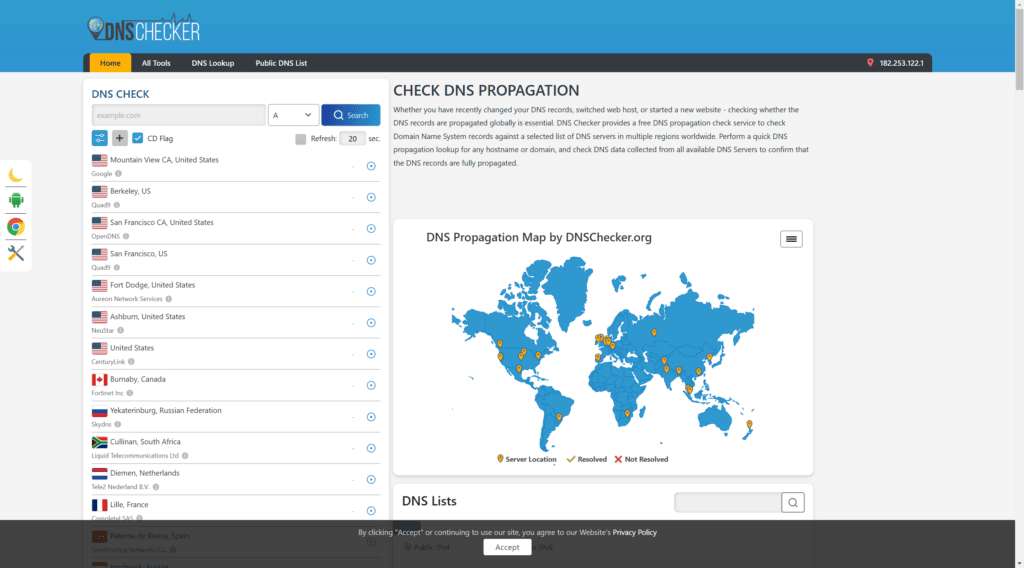
Task: Open the Android app icon in sidebar
Action: click(16, 200)
